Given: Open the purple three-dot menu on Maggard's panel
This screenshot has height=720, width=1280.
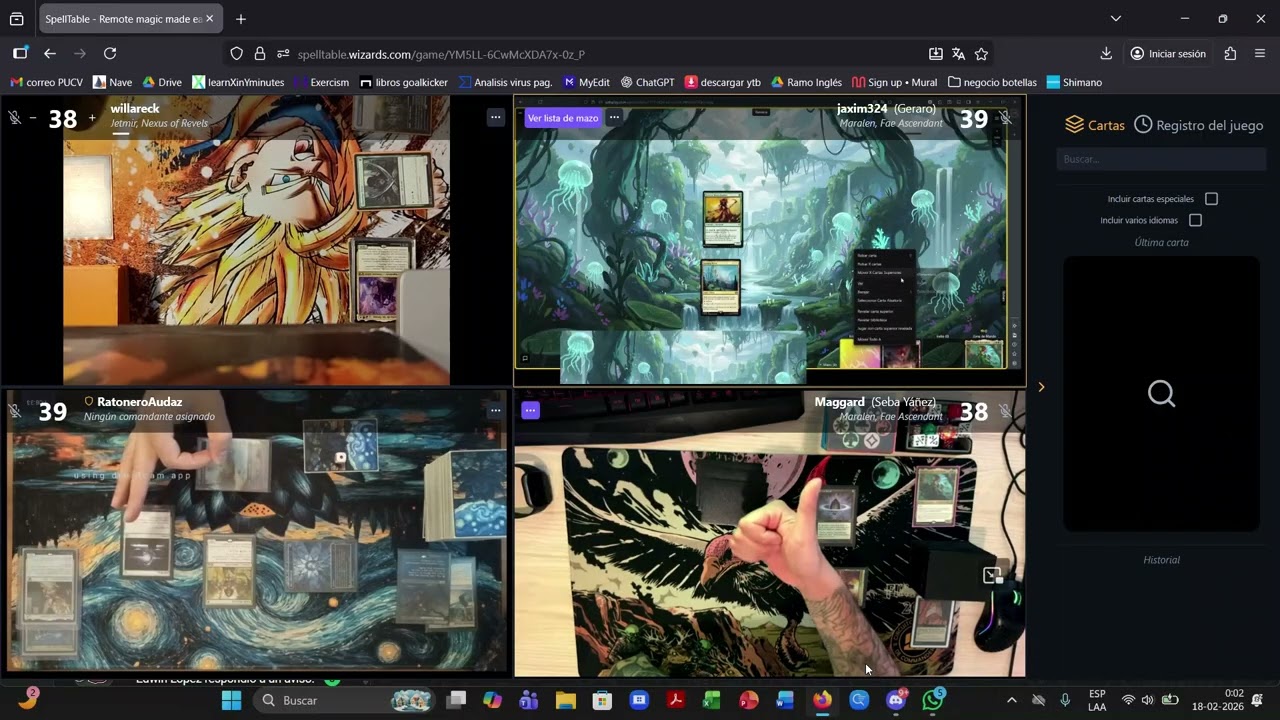Looking at the screenshot, I should coord(530,410).
